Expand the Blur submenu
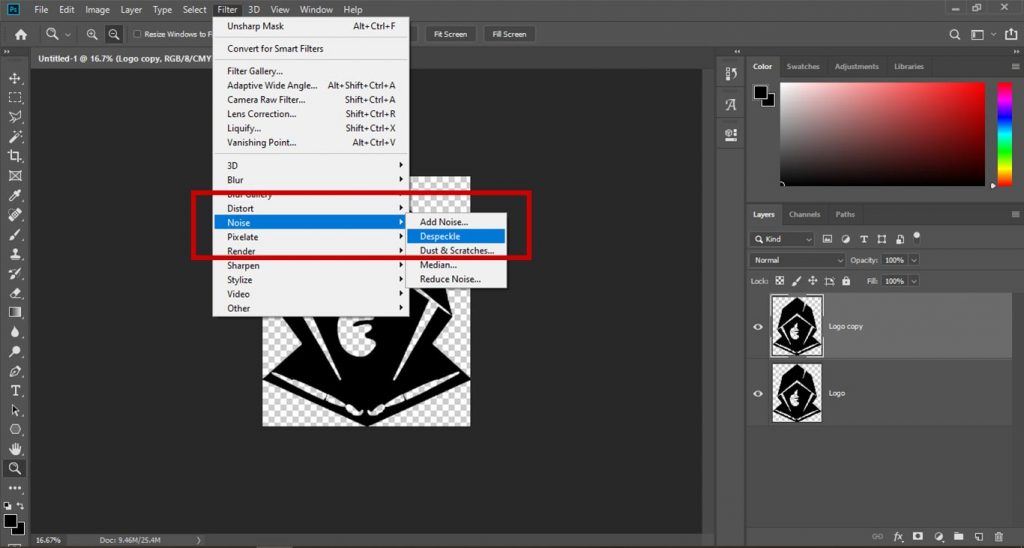 (311, 180)
